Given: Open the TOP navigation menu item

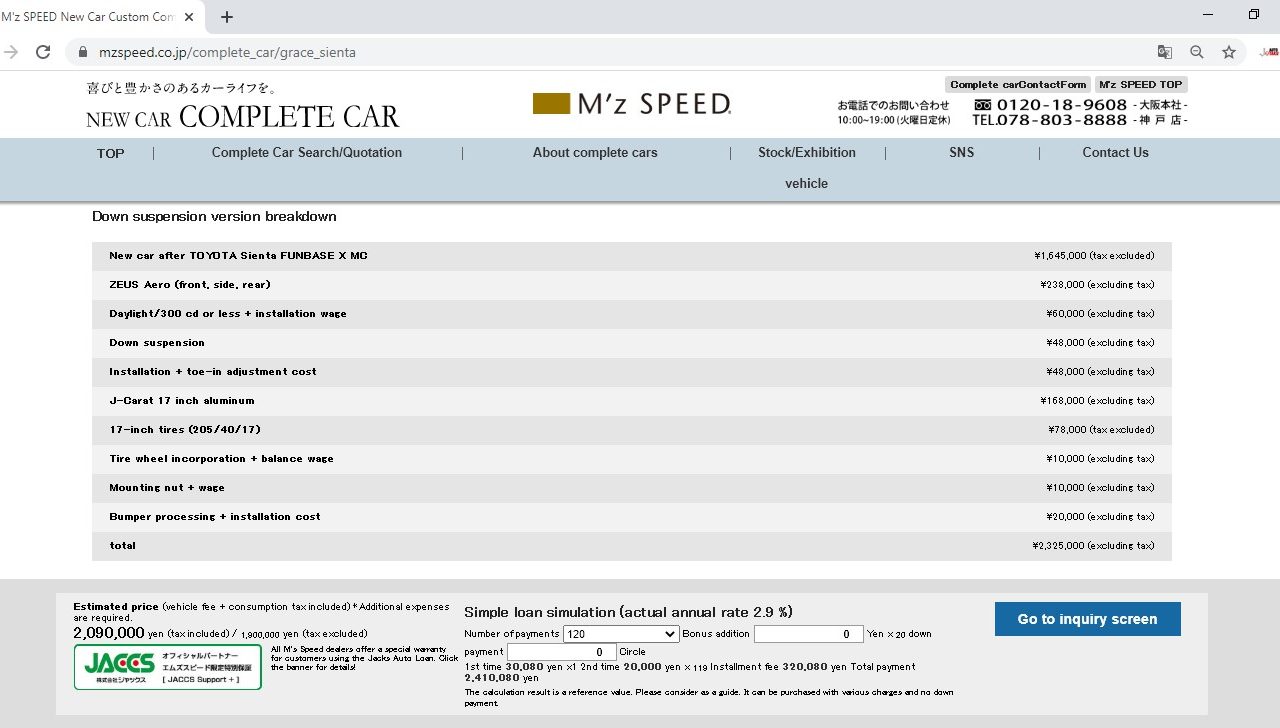Looking at the screenshot, I should [x=110, y=153].
